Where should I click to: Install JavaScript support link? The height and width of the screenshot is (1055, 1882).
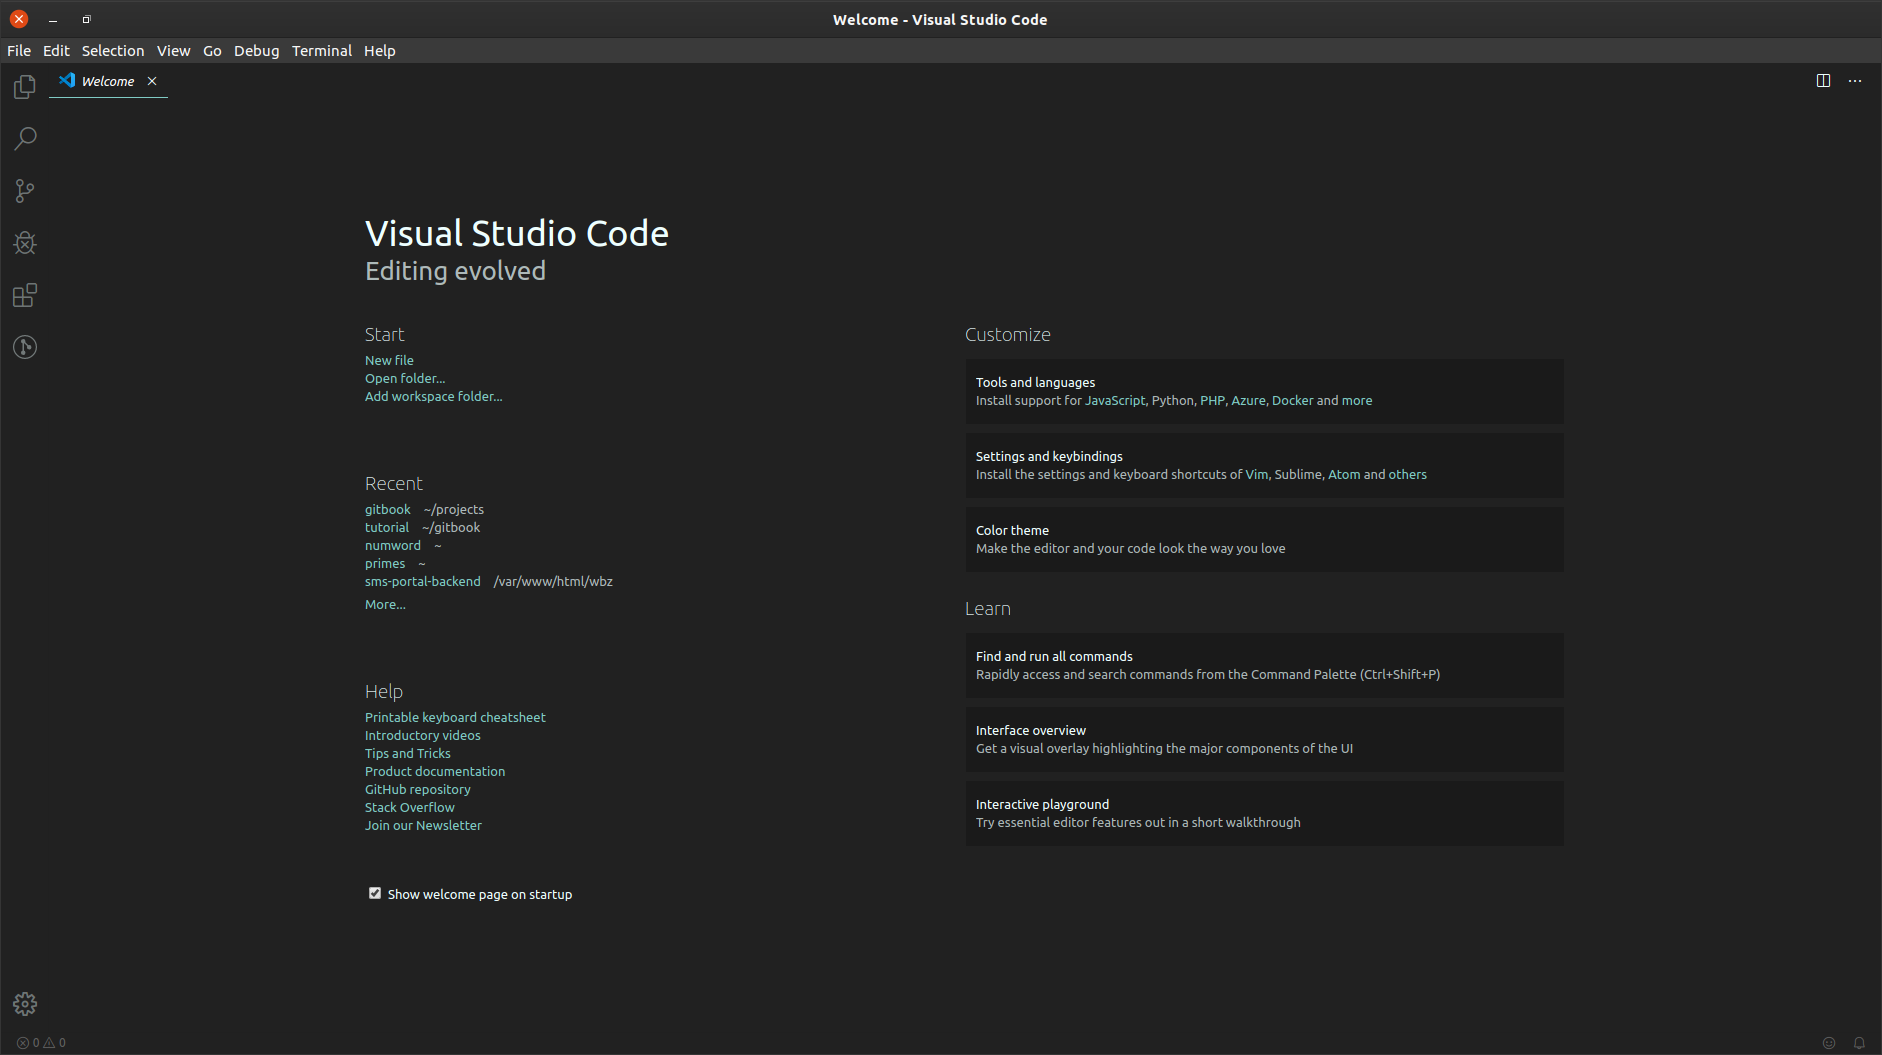(x=1115, y=400)
